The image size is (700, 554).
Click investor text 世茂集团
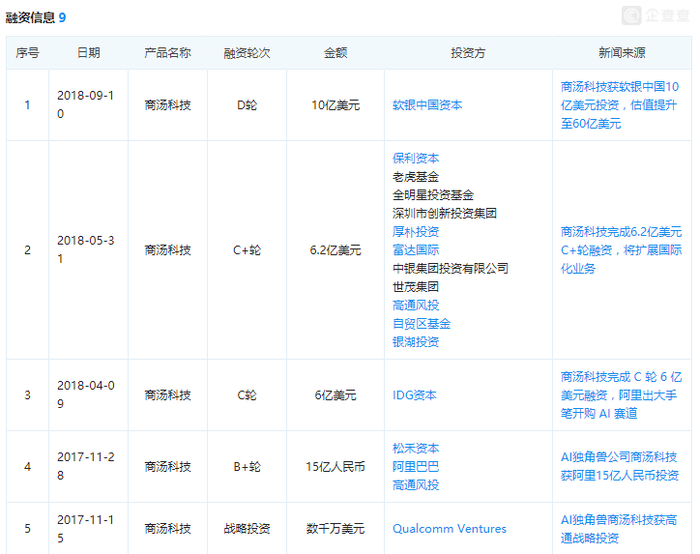tap(416, 287)
